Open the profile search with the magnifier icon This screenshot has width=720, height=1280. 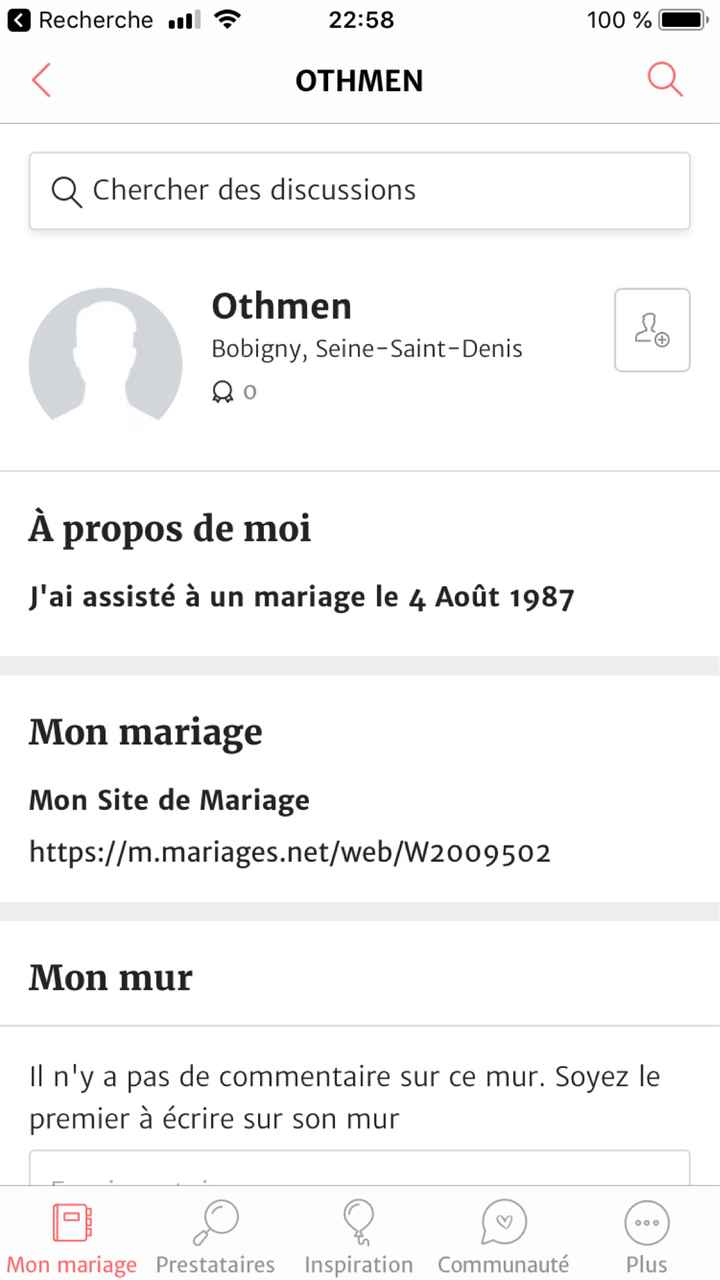(664, 80)
